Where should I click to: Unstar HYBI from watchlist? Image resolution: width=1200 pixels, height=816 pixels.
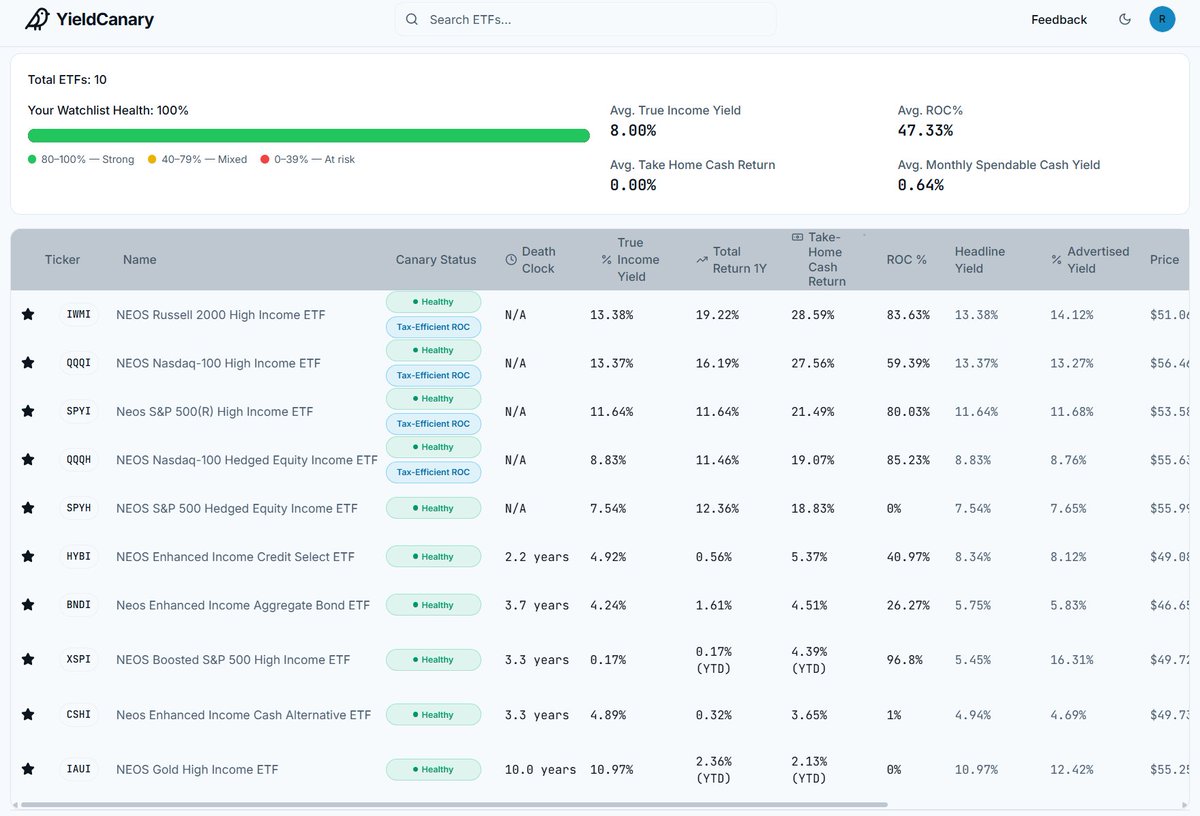[28, 556]
